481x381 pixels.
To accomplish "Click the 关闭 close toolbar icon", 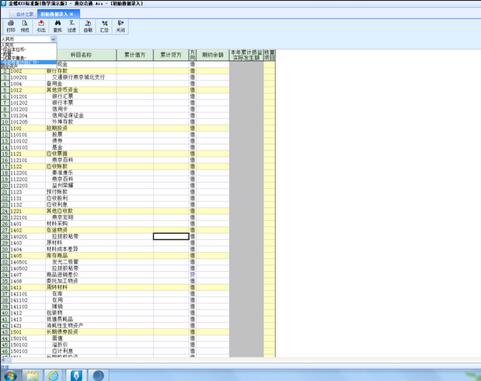I will (x=121, y=26).
